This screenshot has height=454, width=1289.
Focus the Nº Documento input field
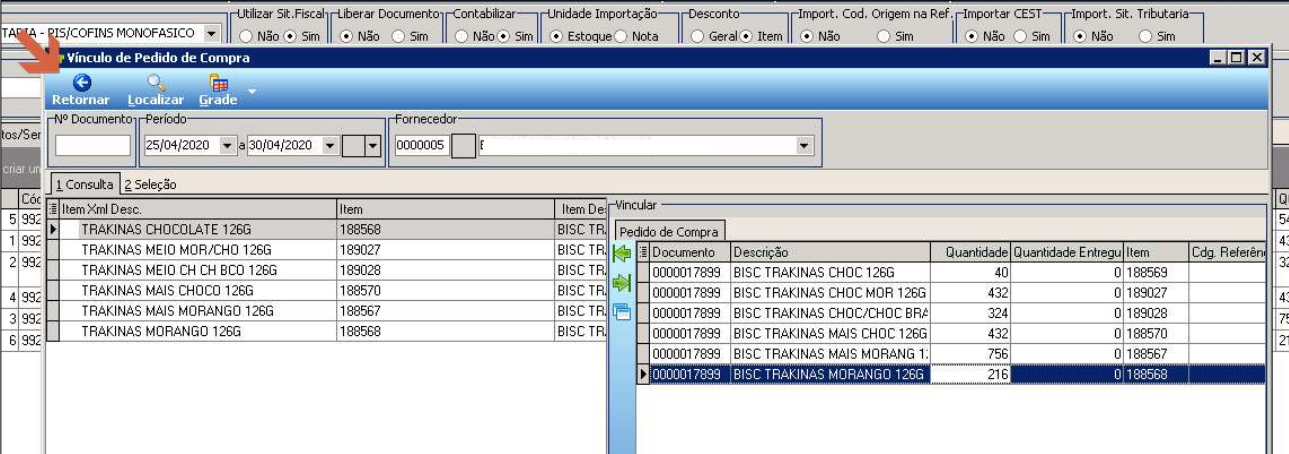click(93, 145)
